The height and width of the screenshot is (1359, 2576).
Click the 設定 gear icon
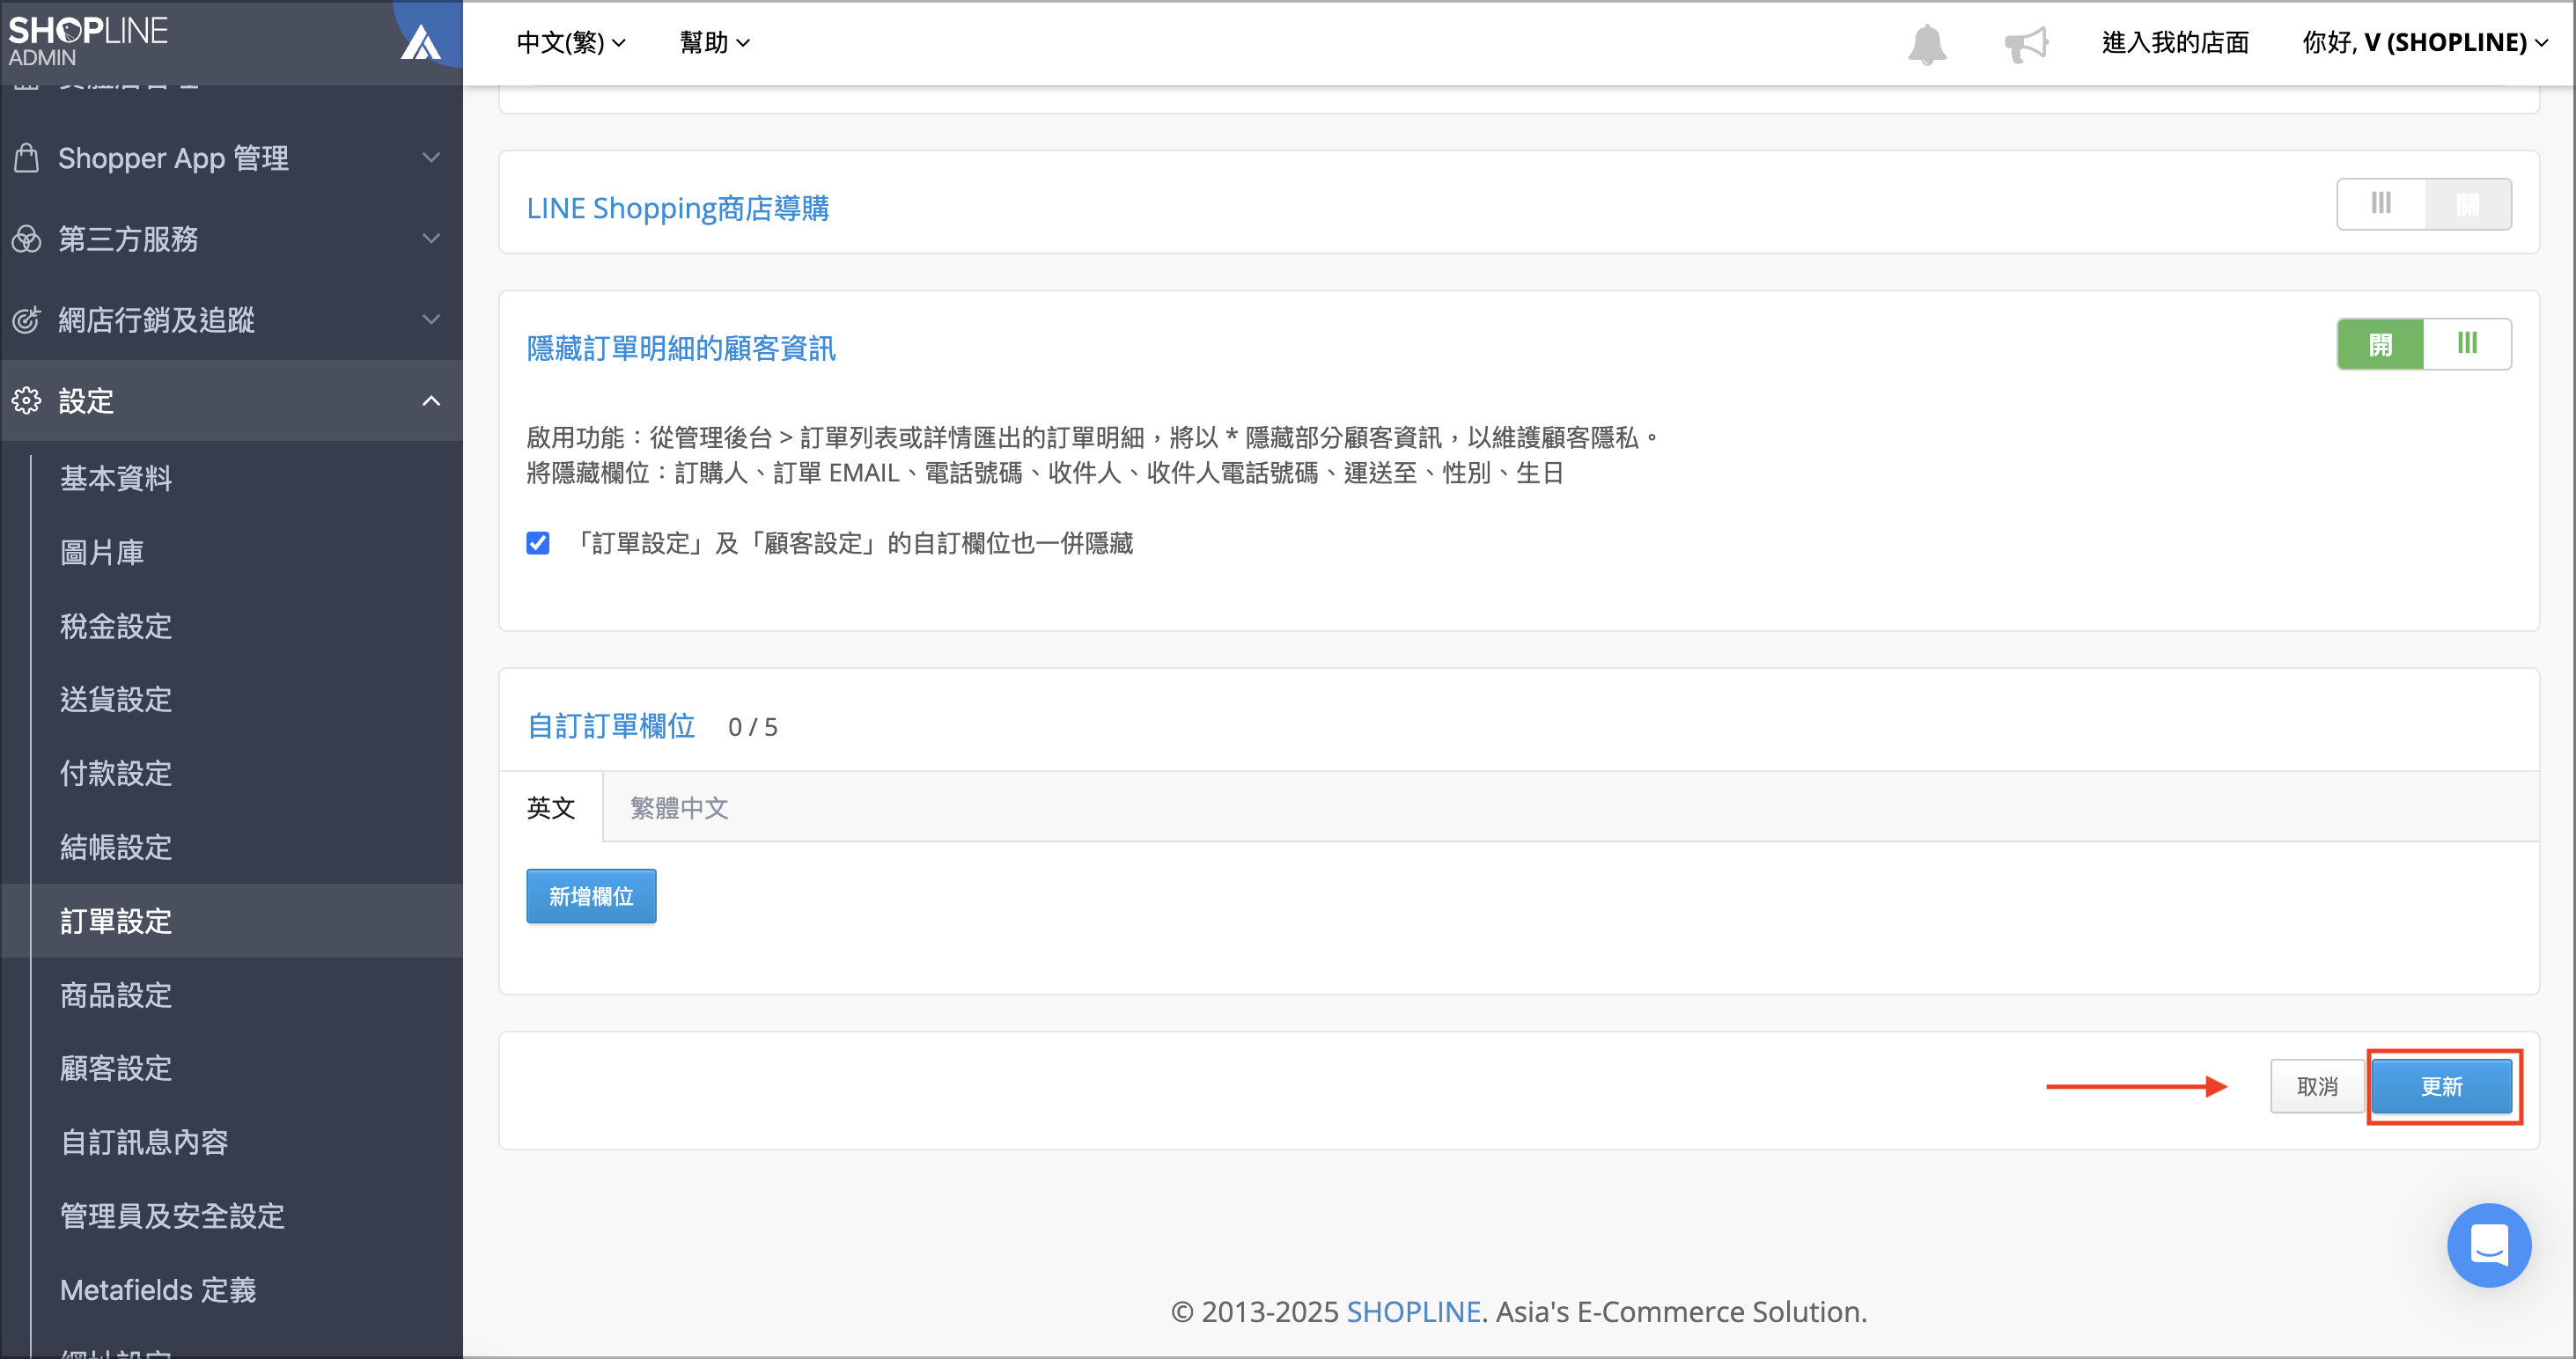coord(27,400)
